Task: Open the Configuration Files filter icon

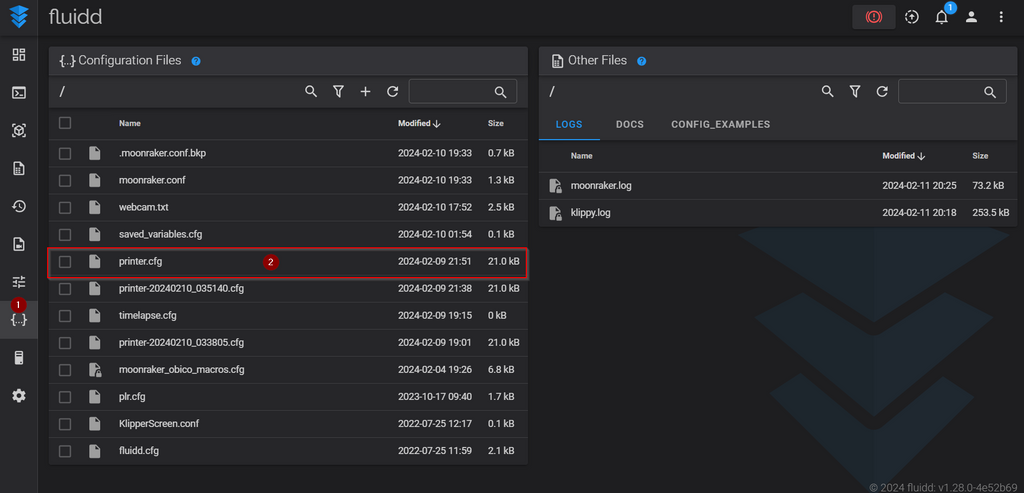Action: 338,91
